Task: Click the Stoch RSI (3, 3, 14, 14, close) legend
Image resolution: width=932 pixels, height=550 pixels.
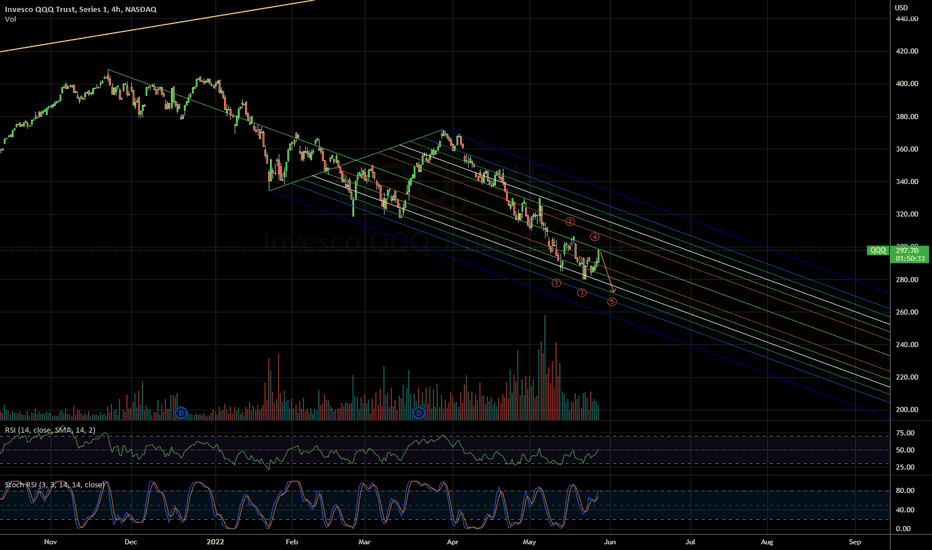Action: pyautogui.click(x=55, y=485)
